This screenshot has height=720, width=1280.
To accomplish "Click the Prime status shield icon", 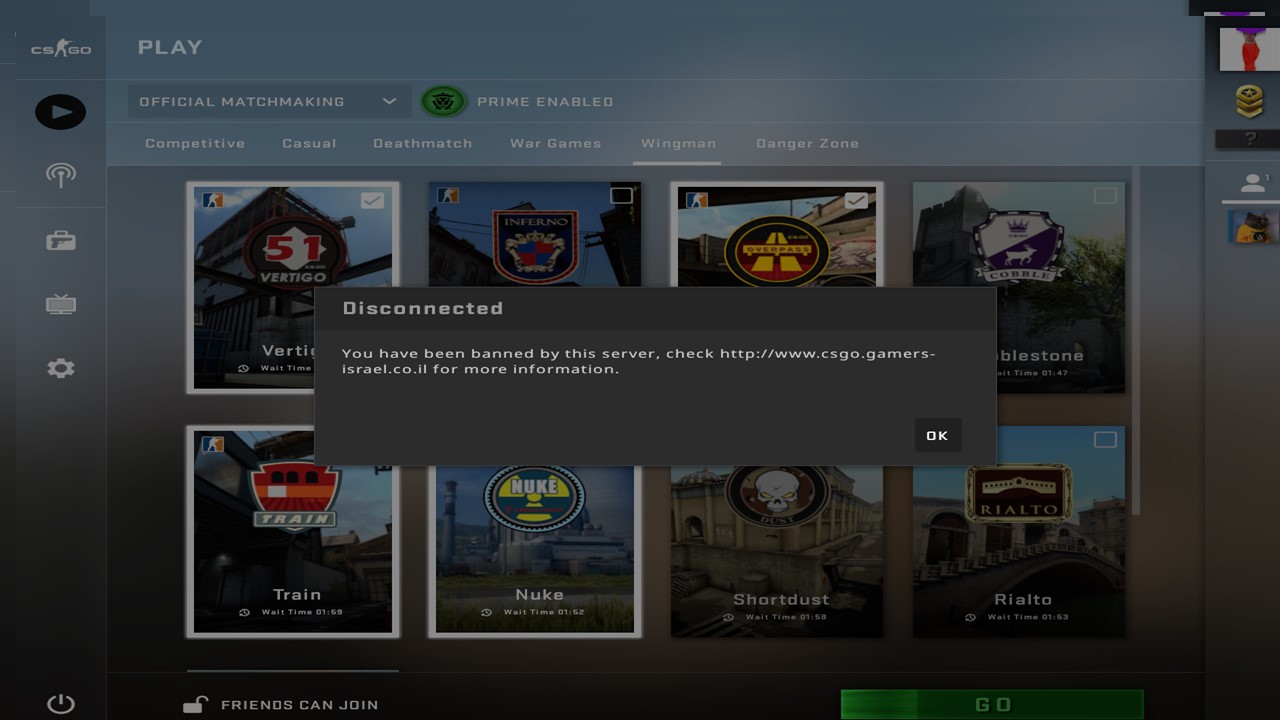I will pos(443,101).
